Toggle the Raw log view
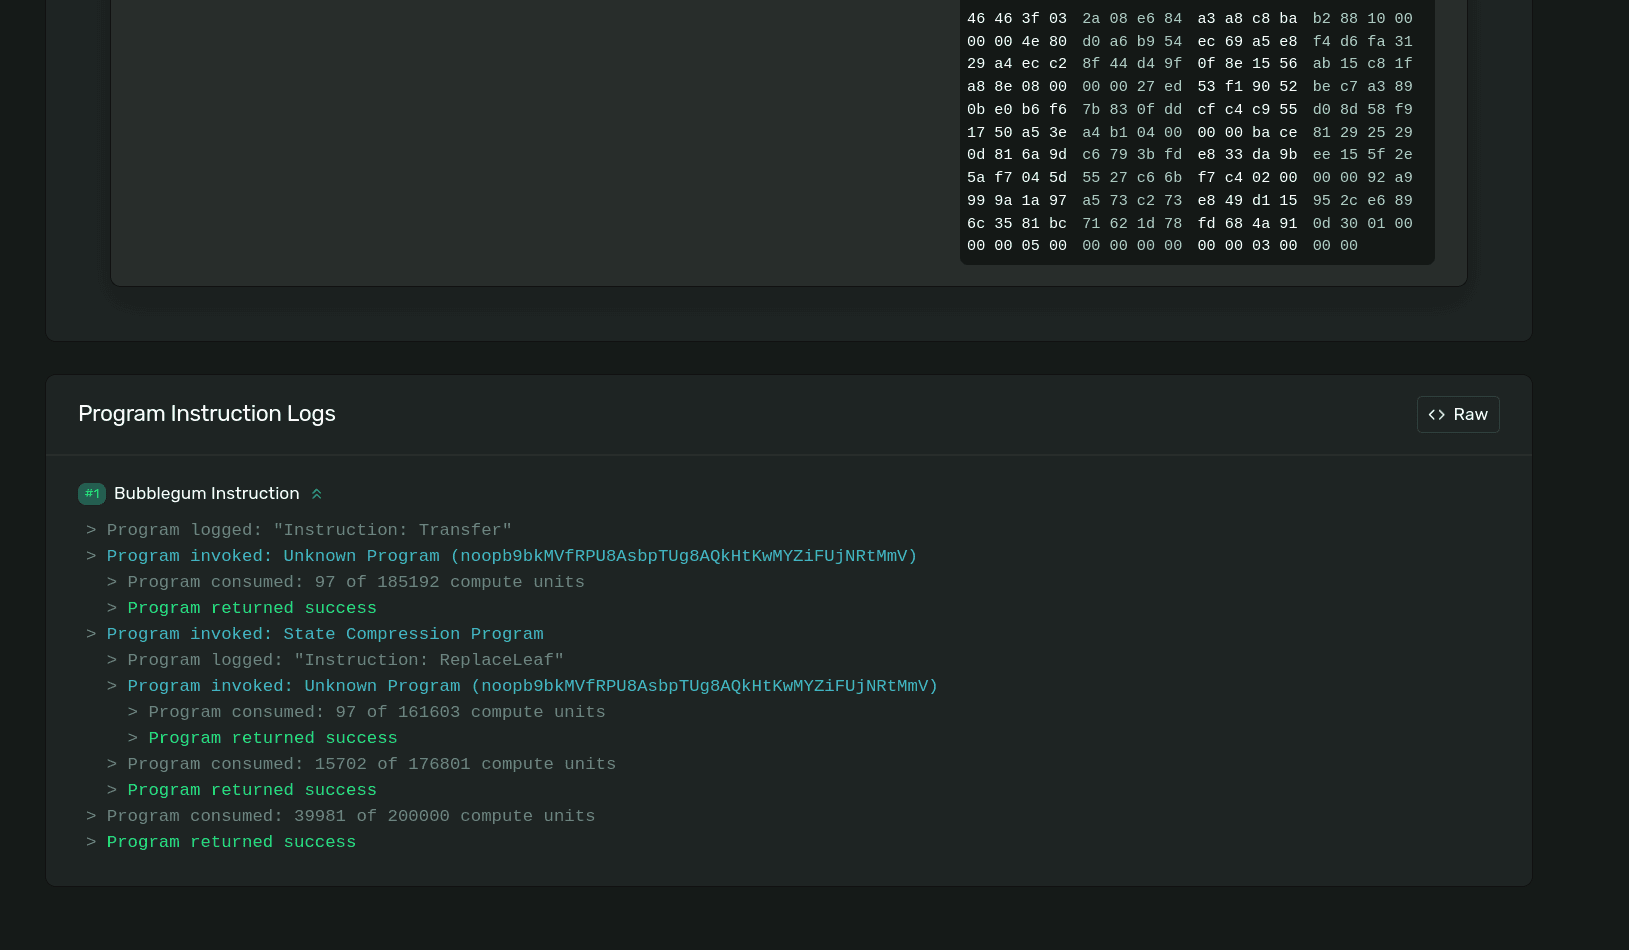The height and width of the screenshot is (950, 1629). [x=1458, y=414]
